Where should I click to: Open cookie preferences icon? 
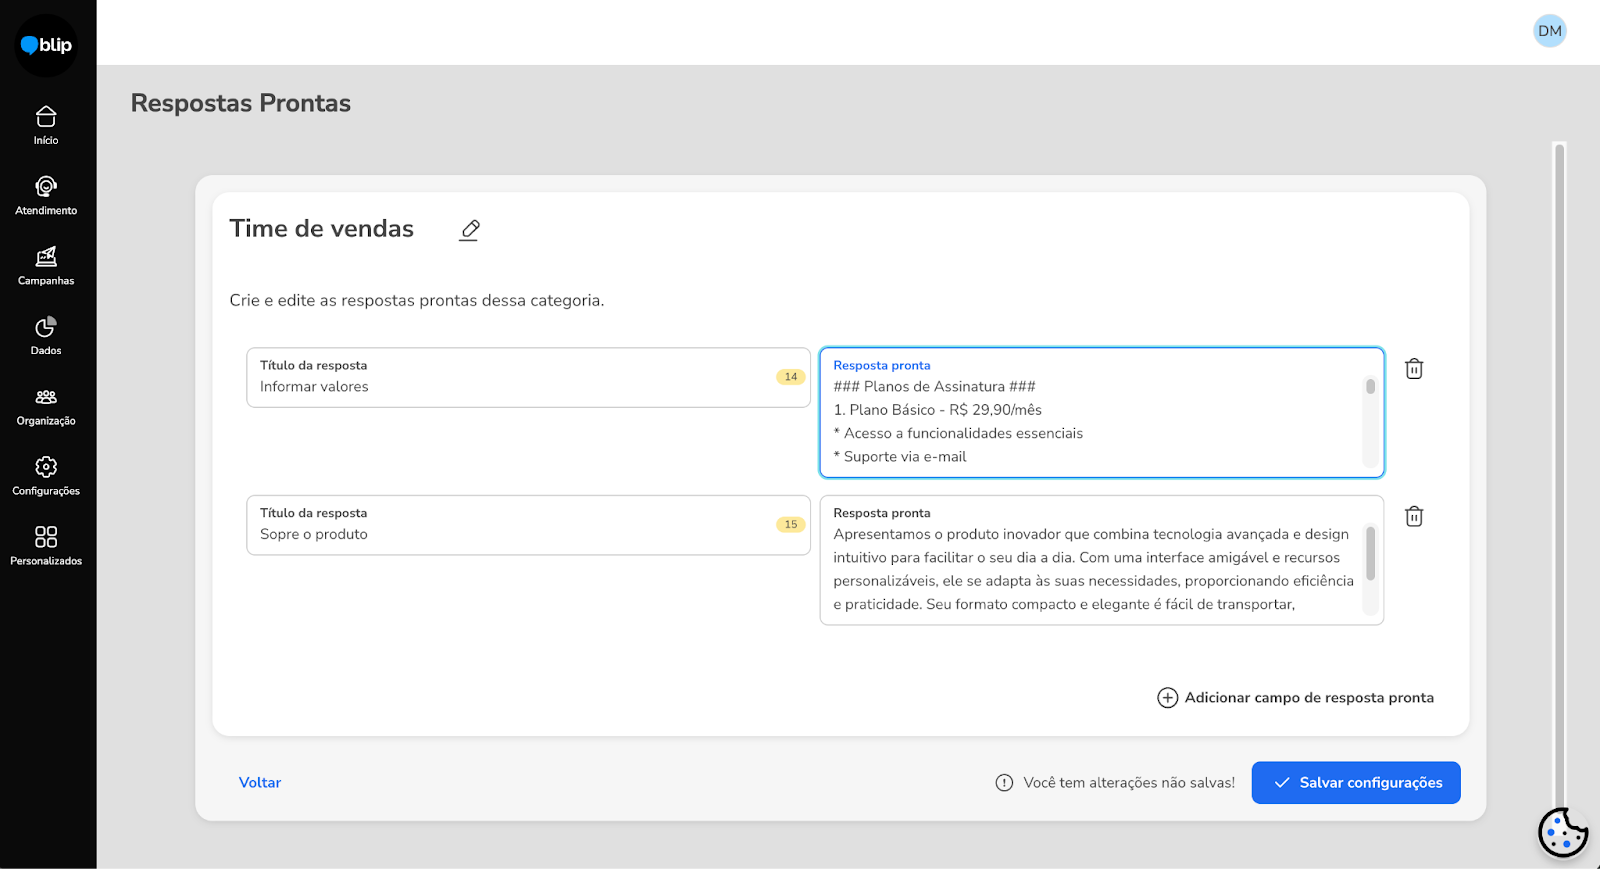(x=1562, y=832)
